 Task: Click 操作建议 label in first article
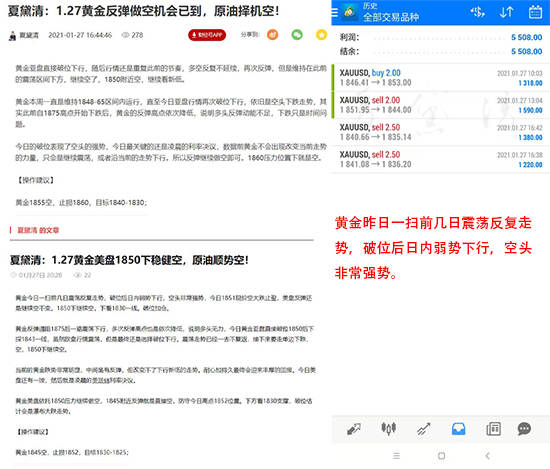35,180
